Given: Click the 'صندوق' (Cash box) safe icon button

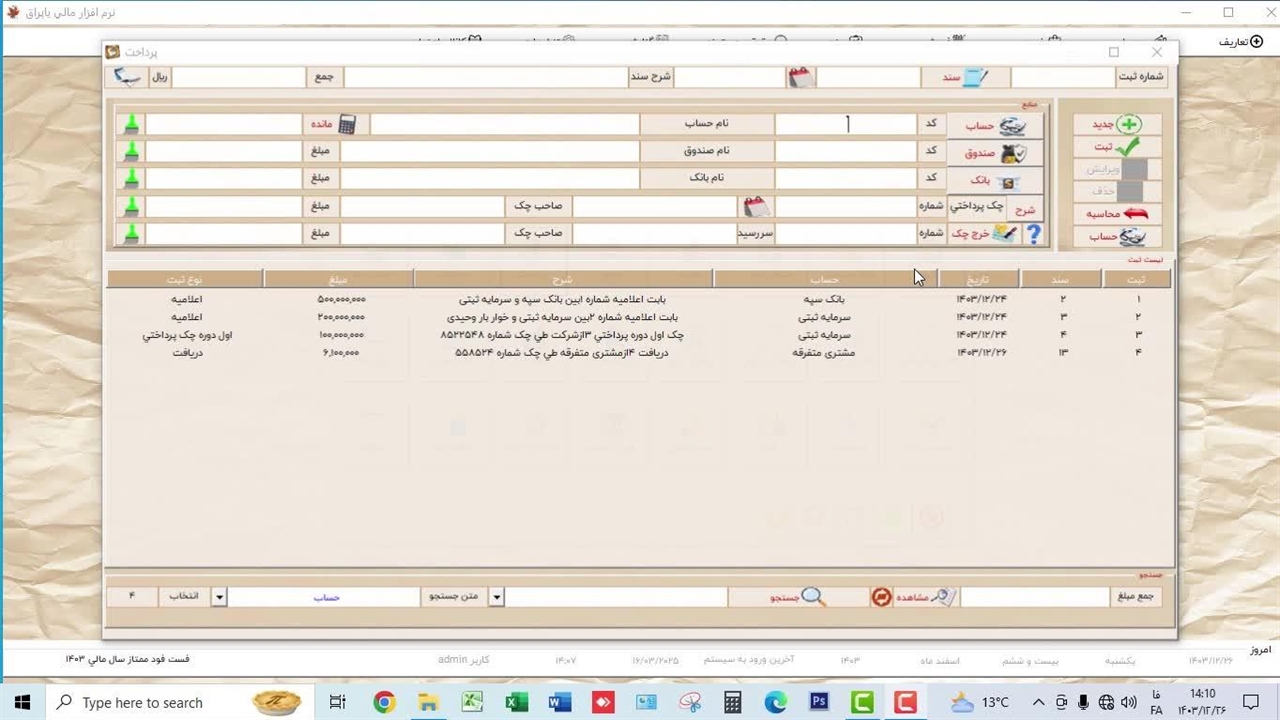Looking at the screenshot, I should [995, 153].
